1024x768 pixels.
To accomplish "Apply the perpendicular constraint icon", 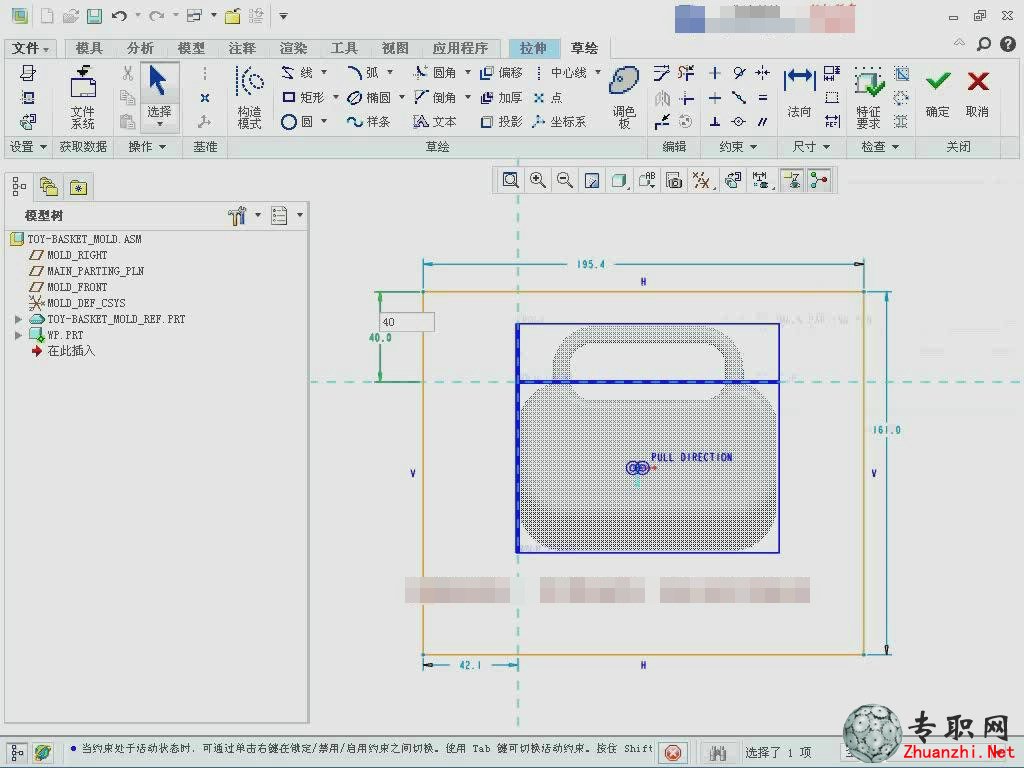I will [x=715, y=121].
